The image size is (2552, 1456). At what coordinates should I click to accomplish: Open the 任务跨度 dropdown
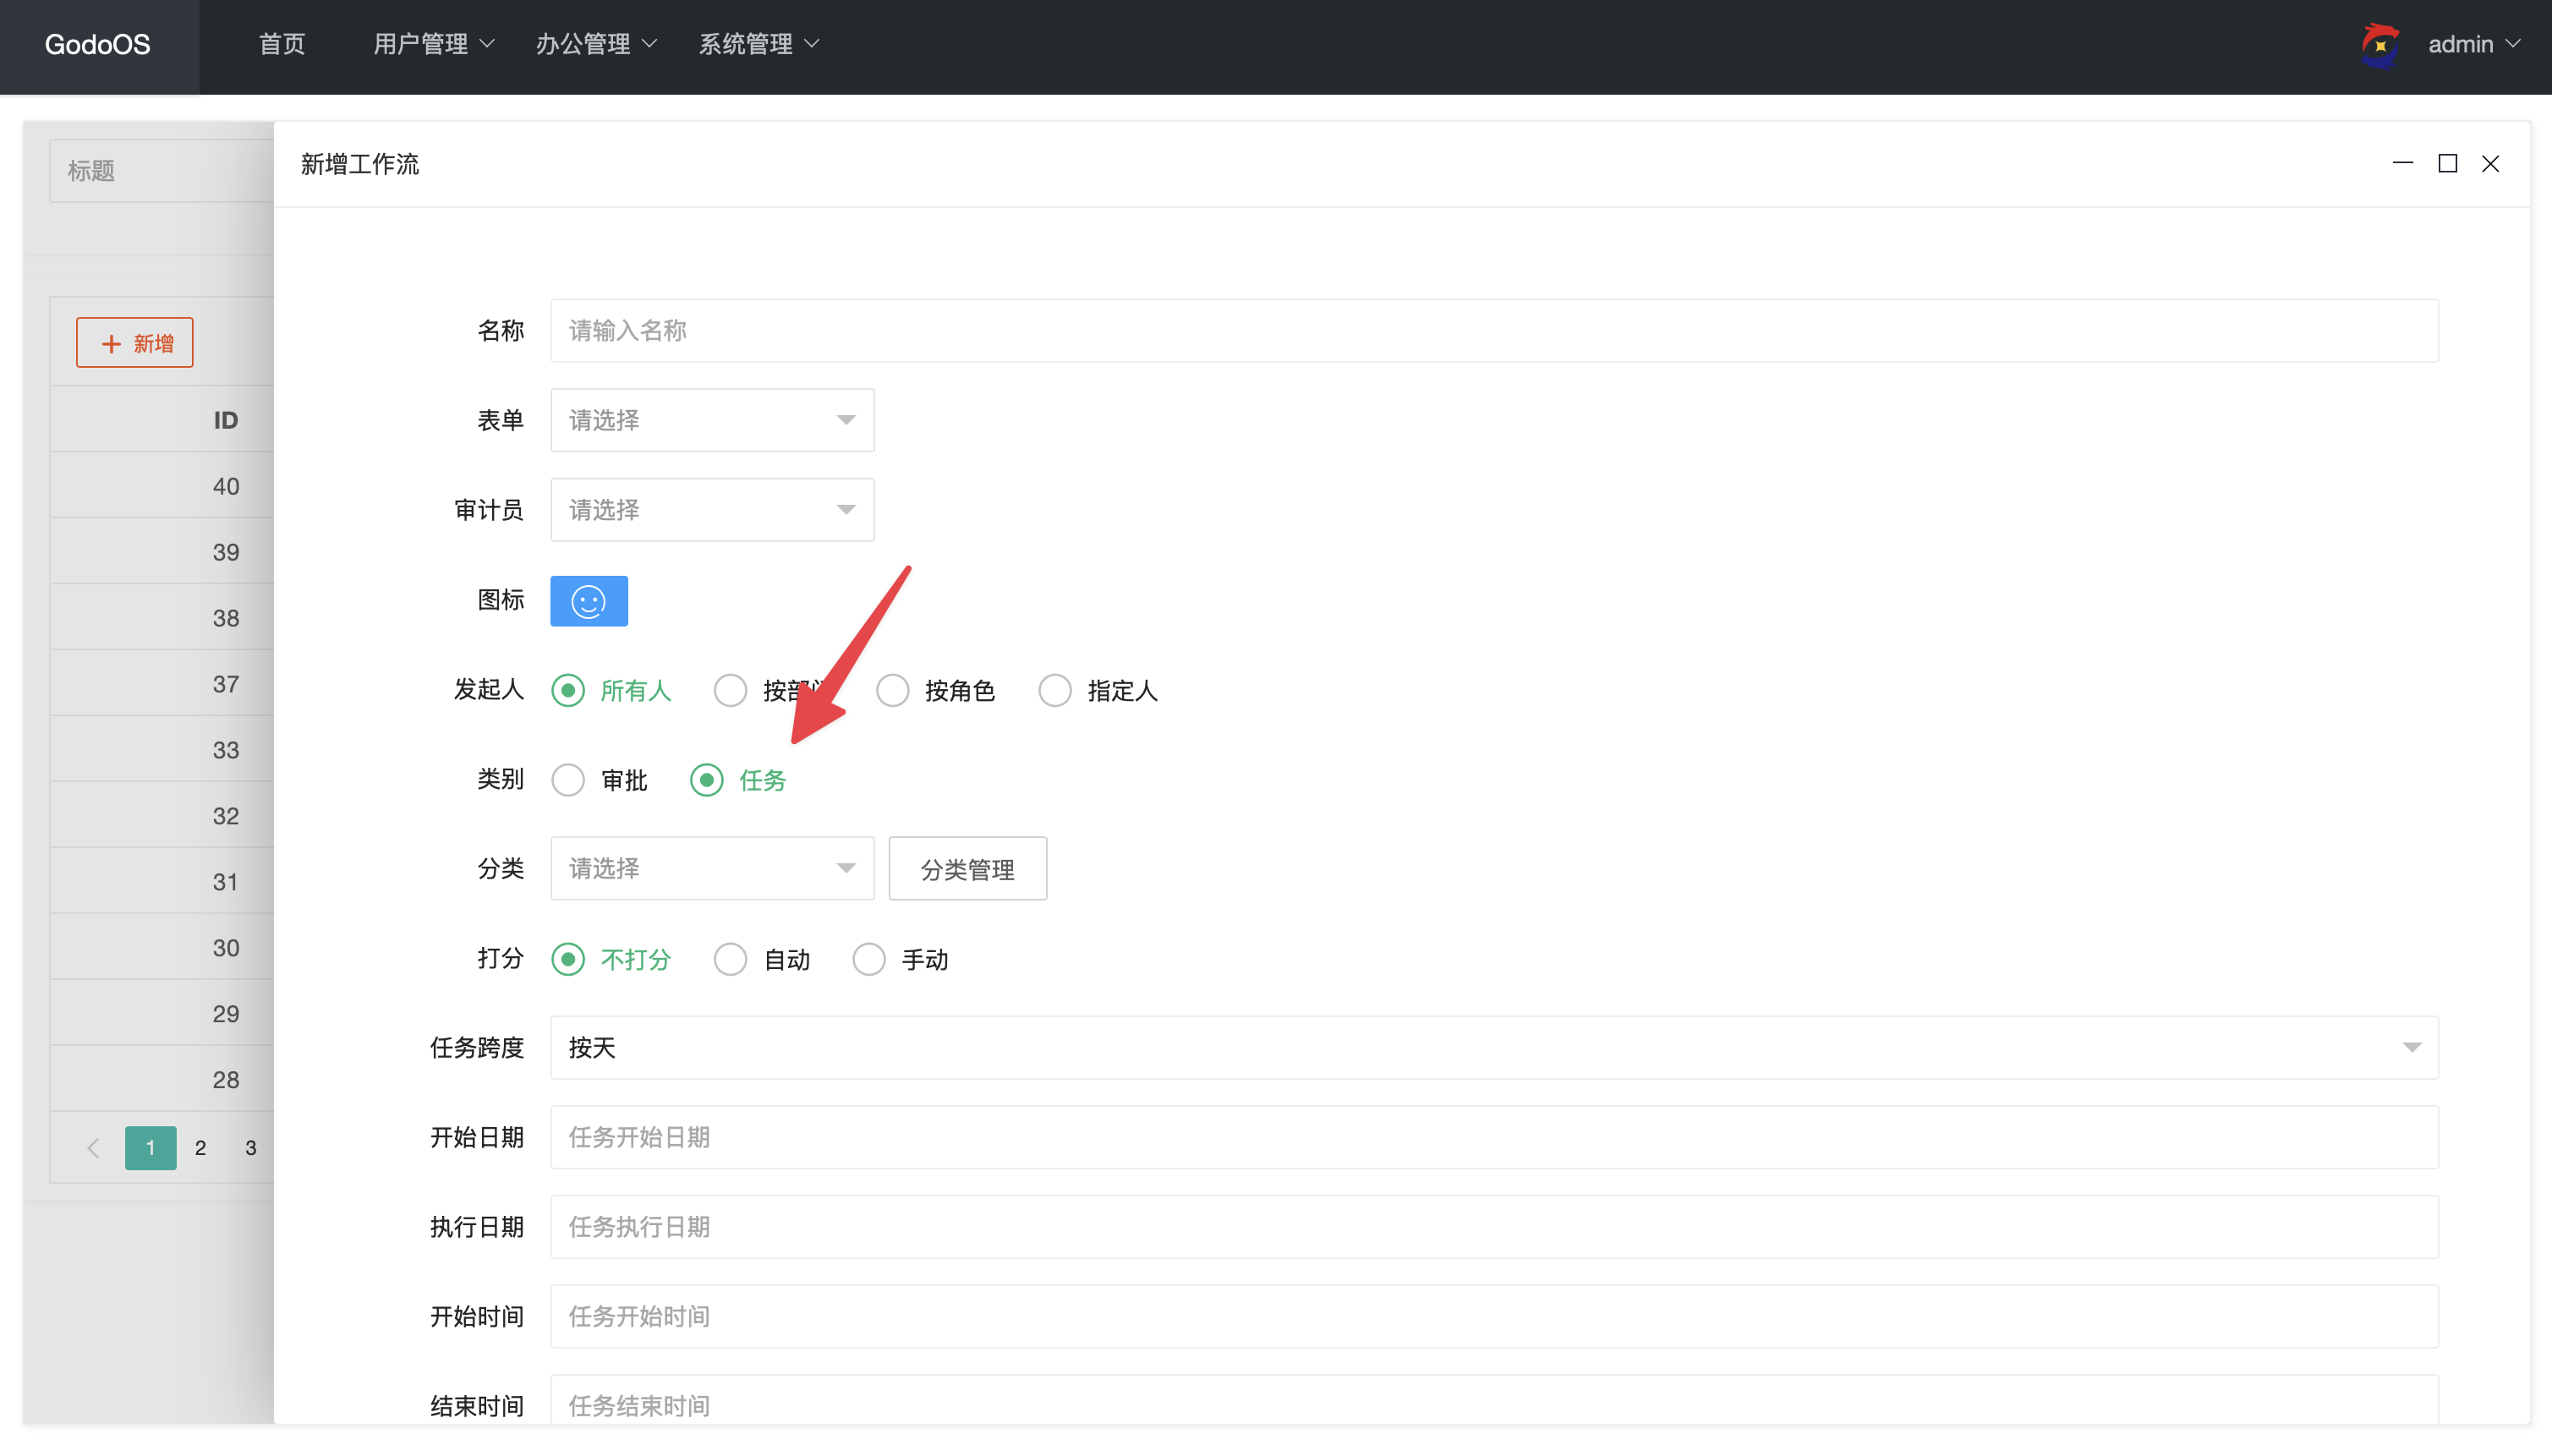click(1493, 1048)
